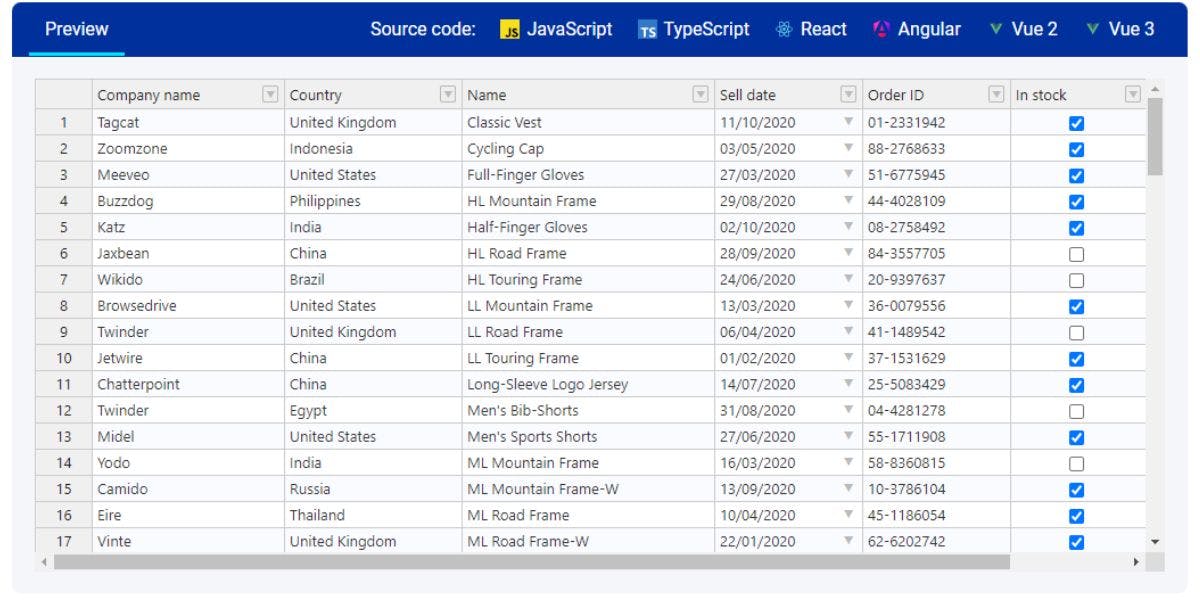Open the Company name column filter icon
This screenshot has height=600, width=1200.
[x=268, y=94]
